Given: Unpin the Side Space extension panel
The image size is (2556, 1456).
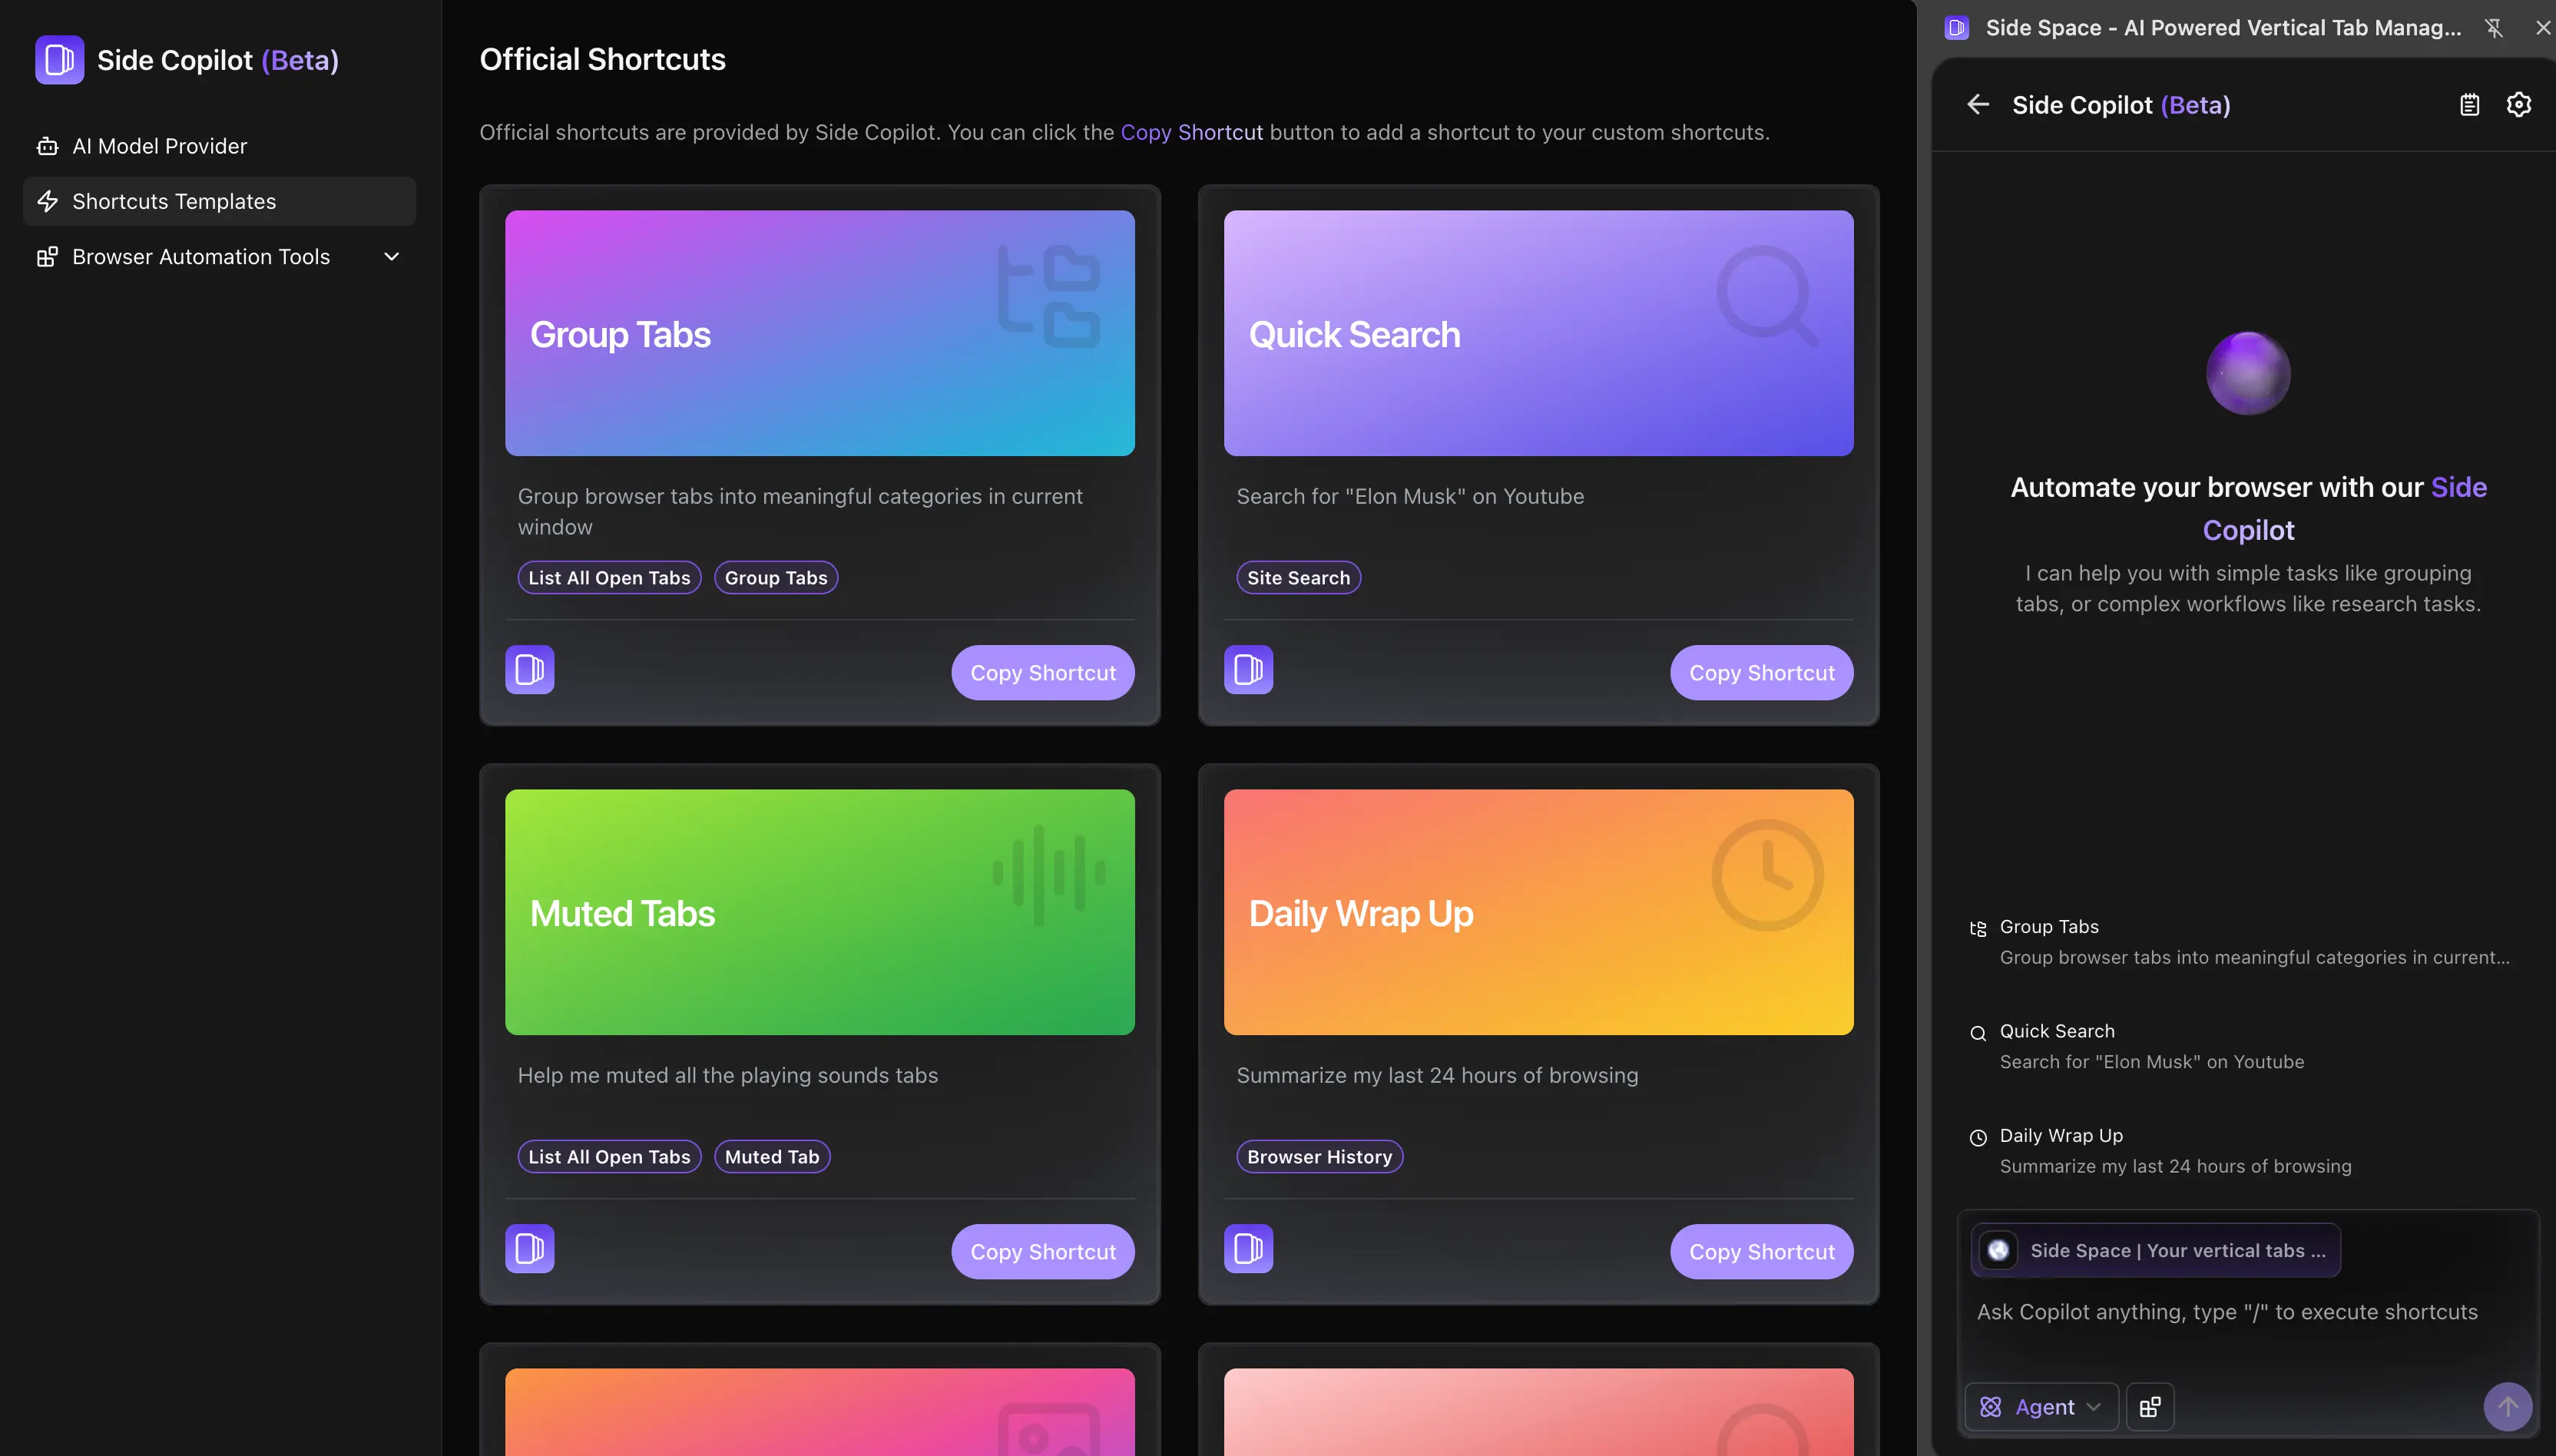Looking at the screenshot, I should point(2494,28).
